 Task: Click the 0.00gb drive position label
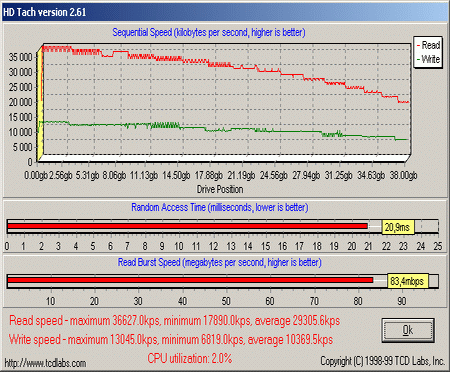pyautogui.click(x=36, y=175)
